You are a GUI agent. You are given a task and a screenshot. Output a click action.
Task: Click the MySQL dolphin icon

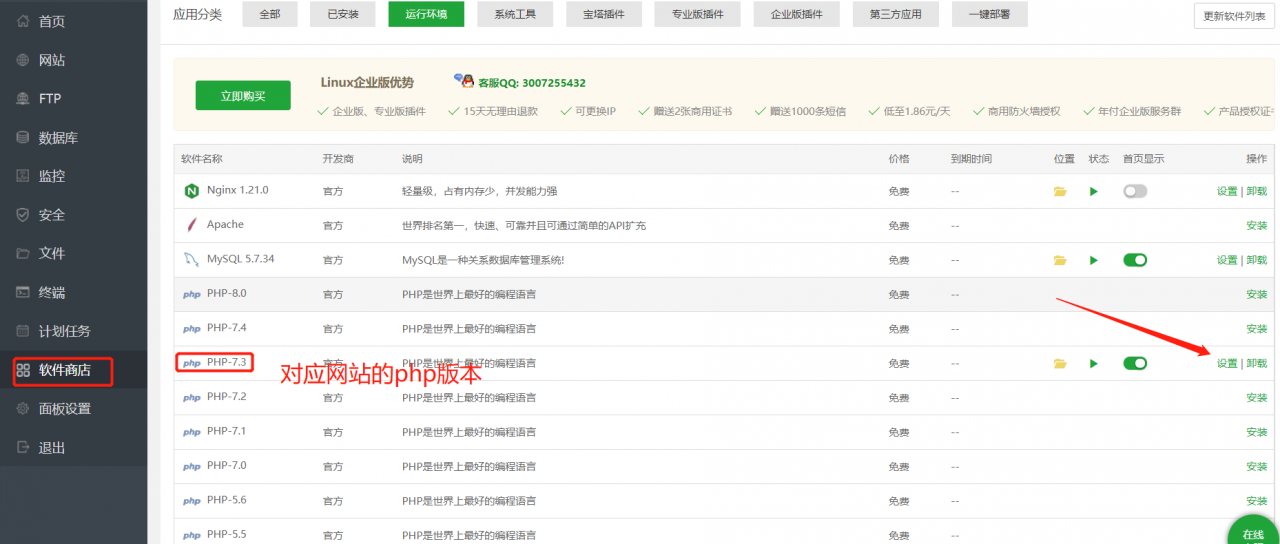click(191, 260)
